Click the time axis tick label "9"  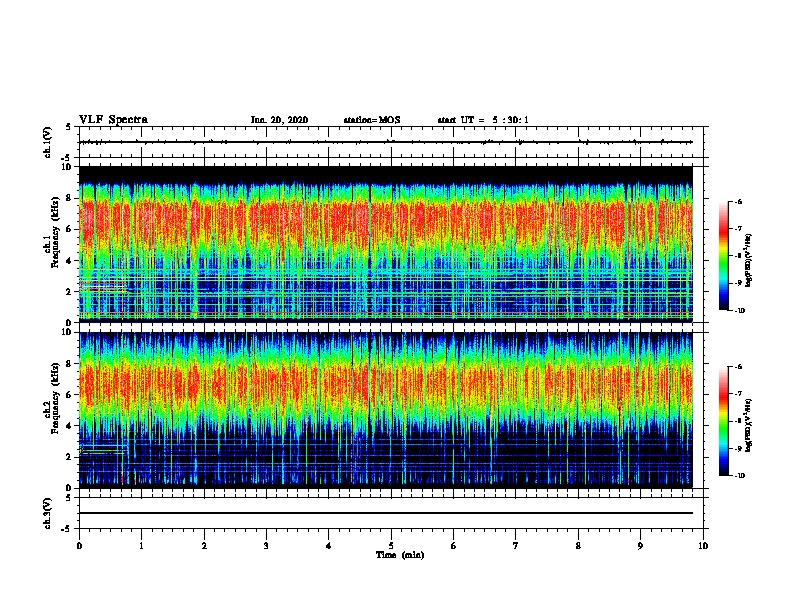pos(640,545)
